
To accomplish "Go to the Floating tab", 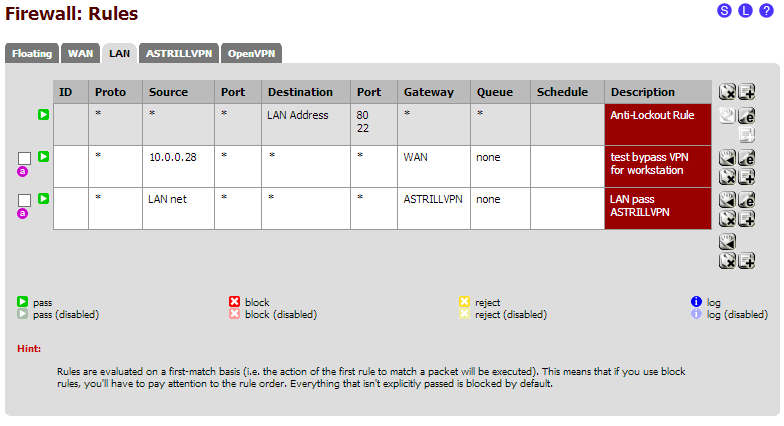I will [32, 54].
